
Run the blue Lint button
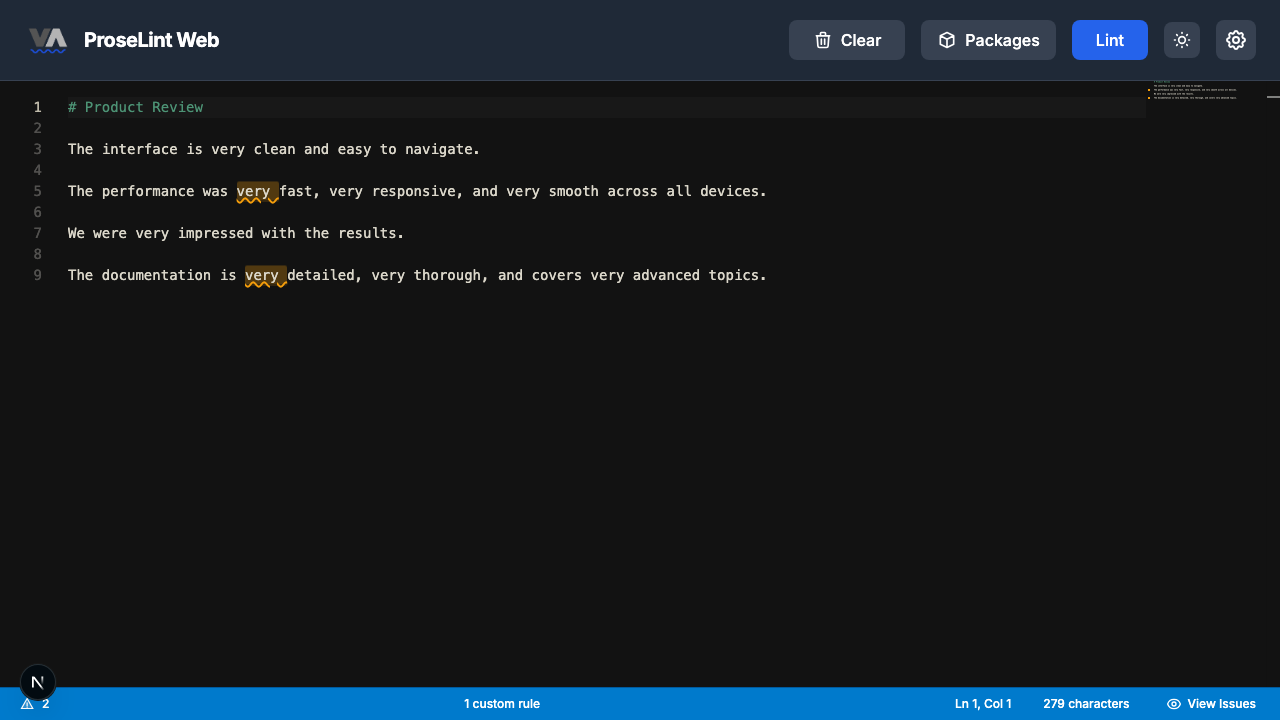[x=1109, y=40]
